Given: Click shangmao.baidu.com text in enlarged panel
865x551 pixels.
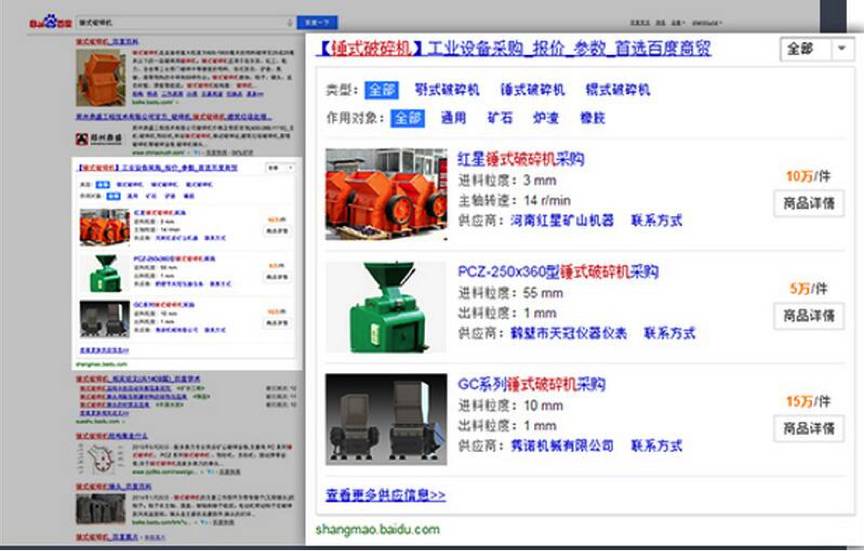Looking at the screenshot, I should (378, 530).
